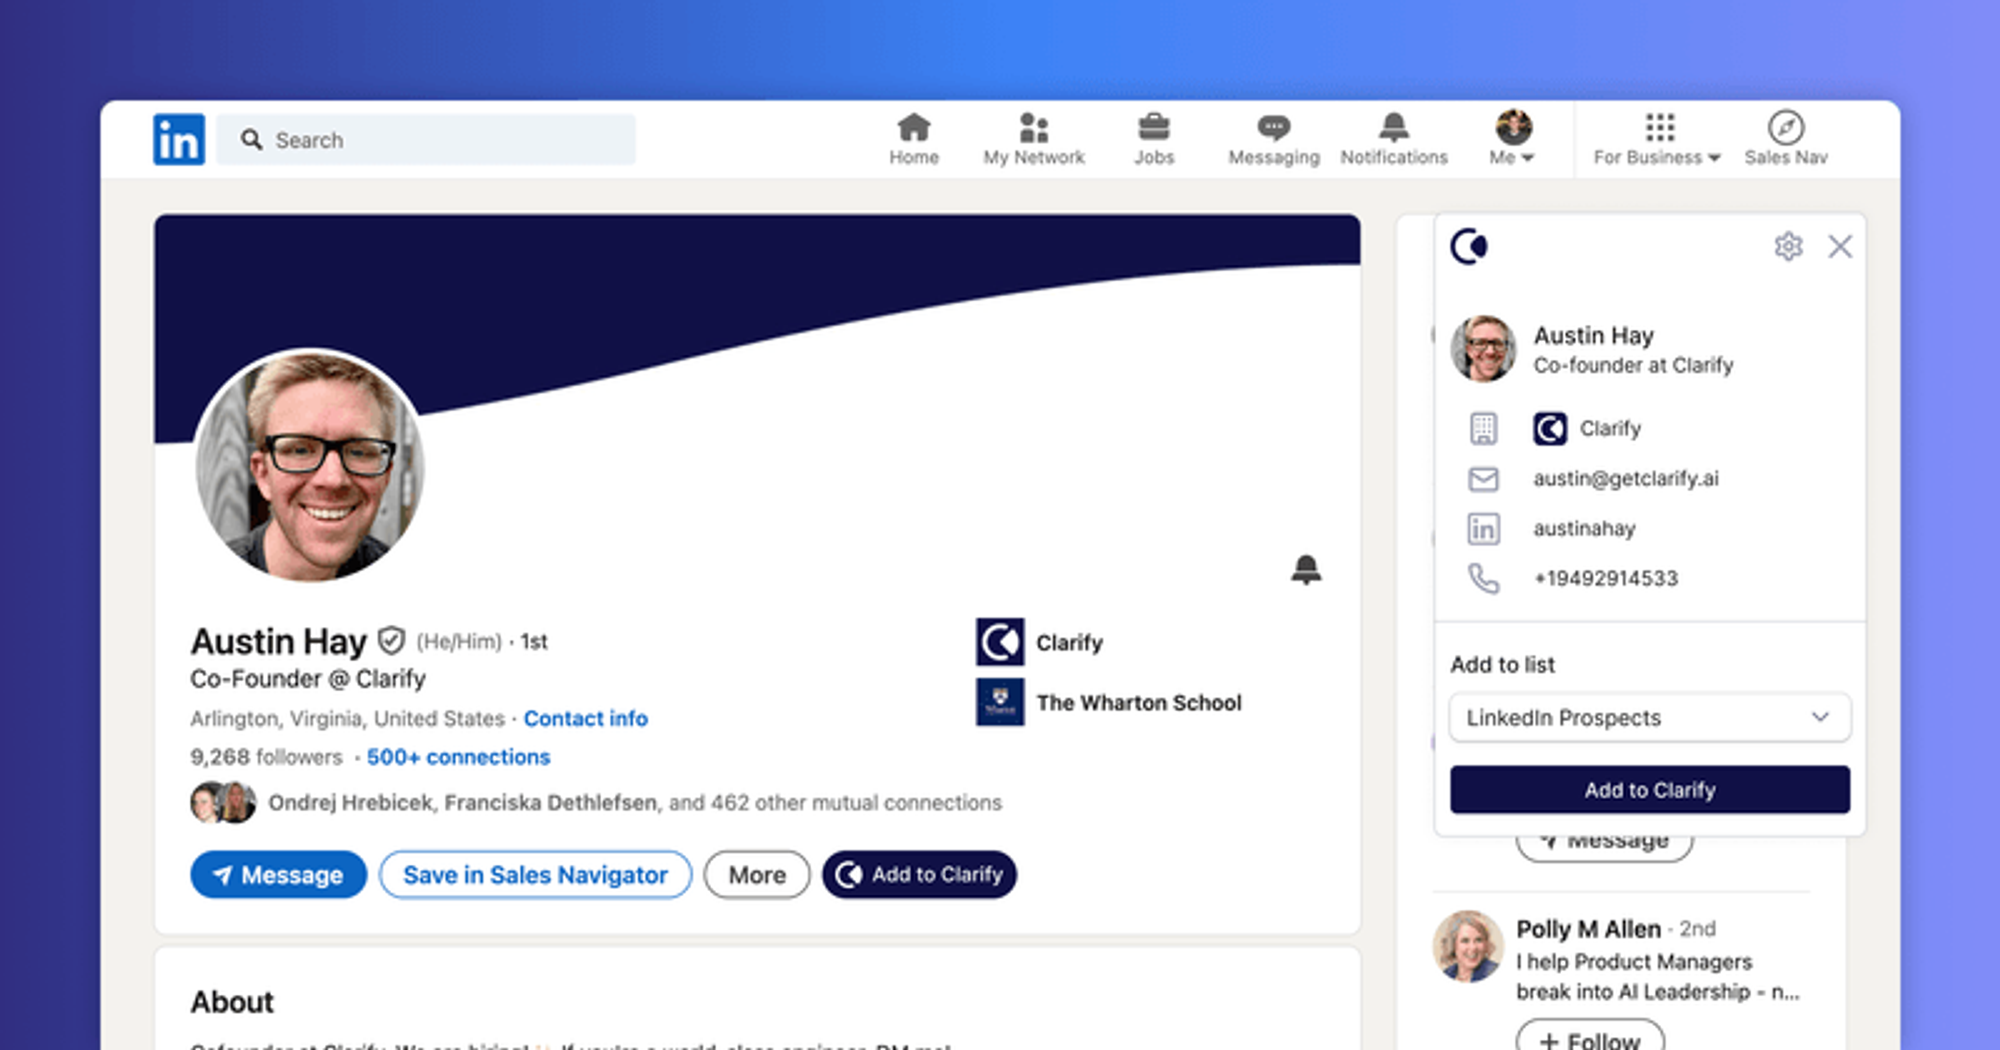Click the Jobs briefcase icon
This screenshot has width=2000, height=1050.
pyautogui.click(x=1154, y=128)
